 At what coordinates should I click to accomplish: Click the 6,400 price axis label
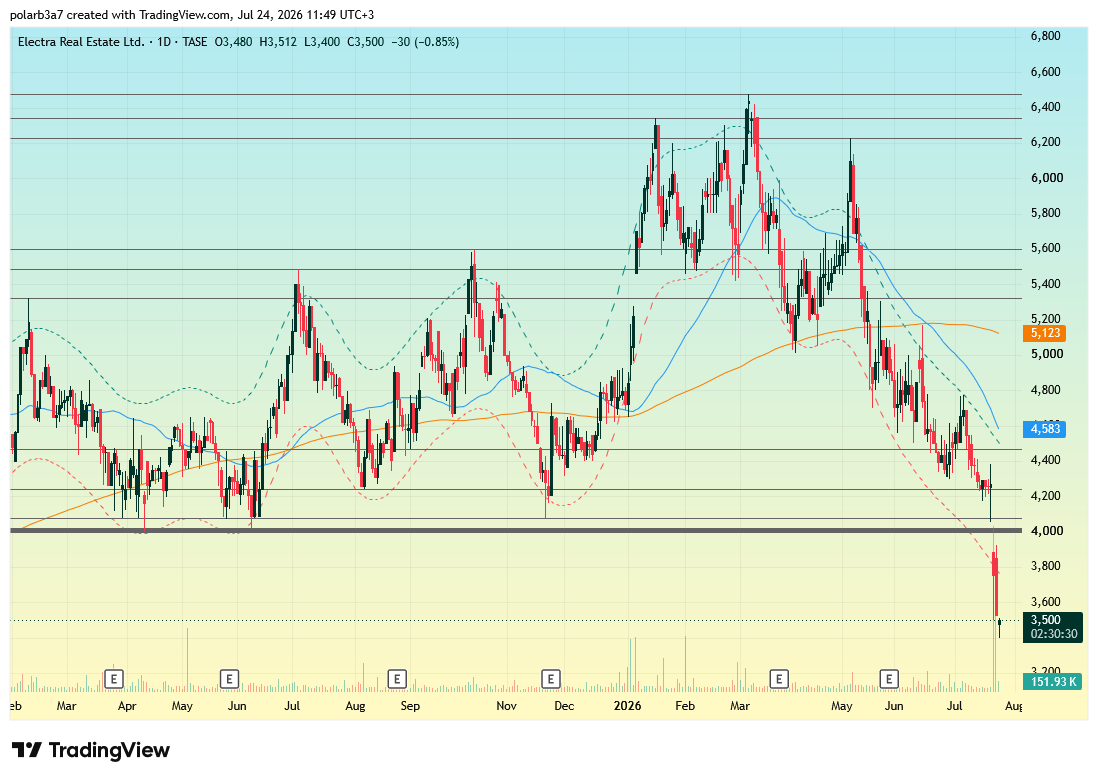tap(1045, 107)
